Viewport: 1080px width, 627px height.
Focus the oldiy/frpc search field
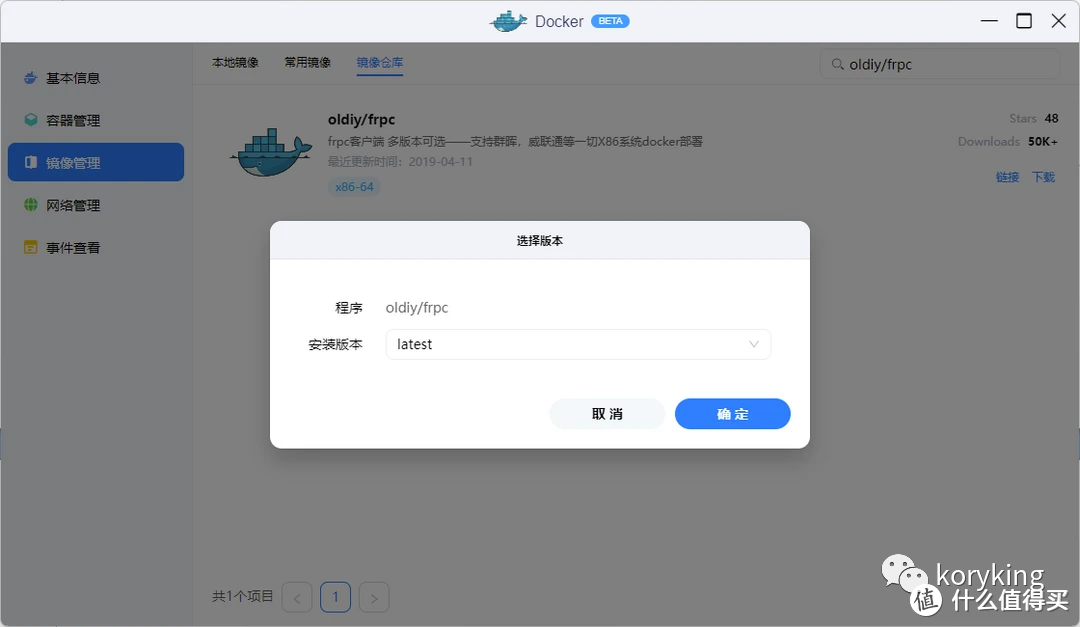coord(939,64)
